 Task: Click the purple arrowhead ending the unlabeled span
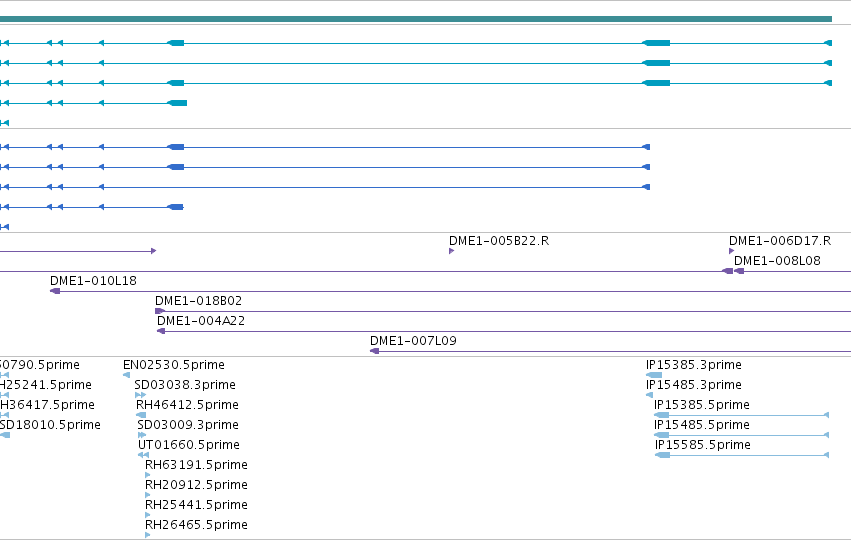[154, 251]
